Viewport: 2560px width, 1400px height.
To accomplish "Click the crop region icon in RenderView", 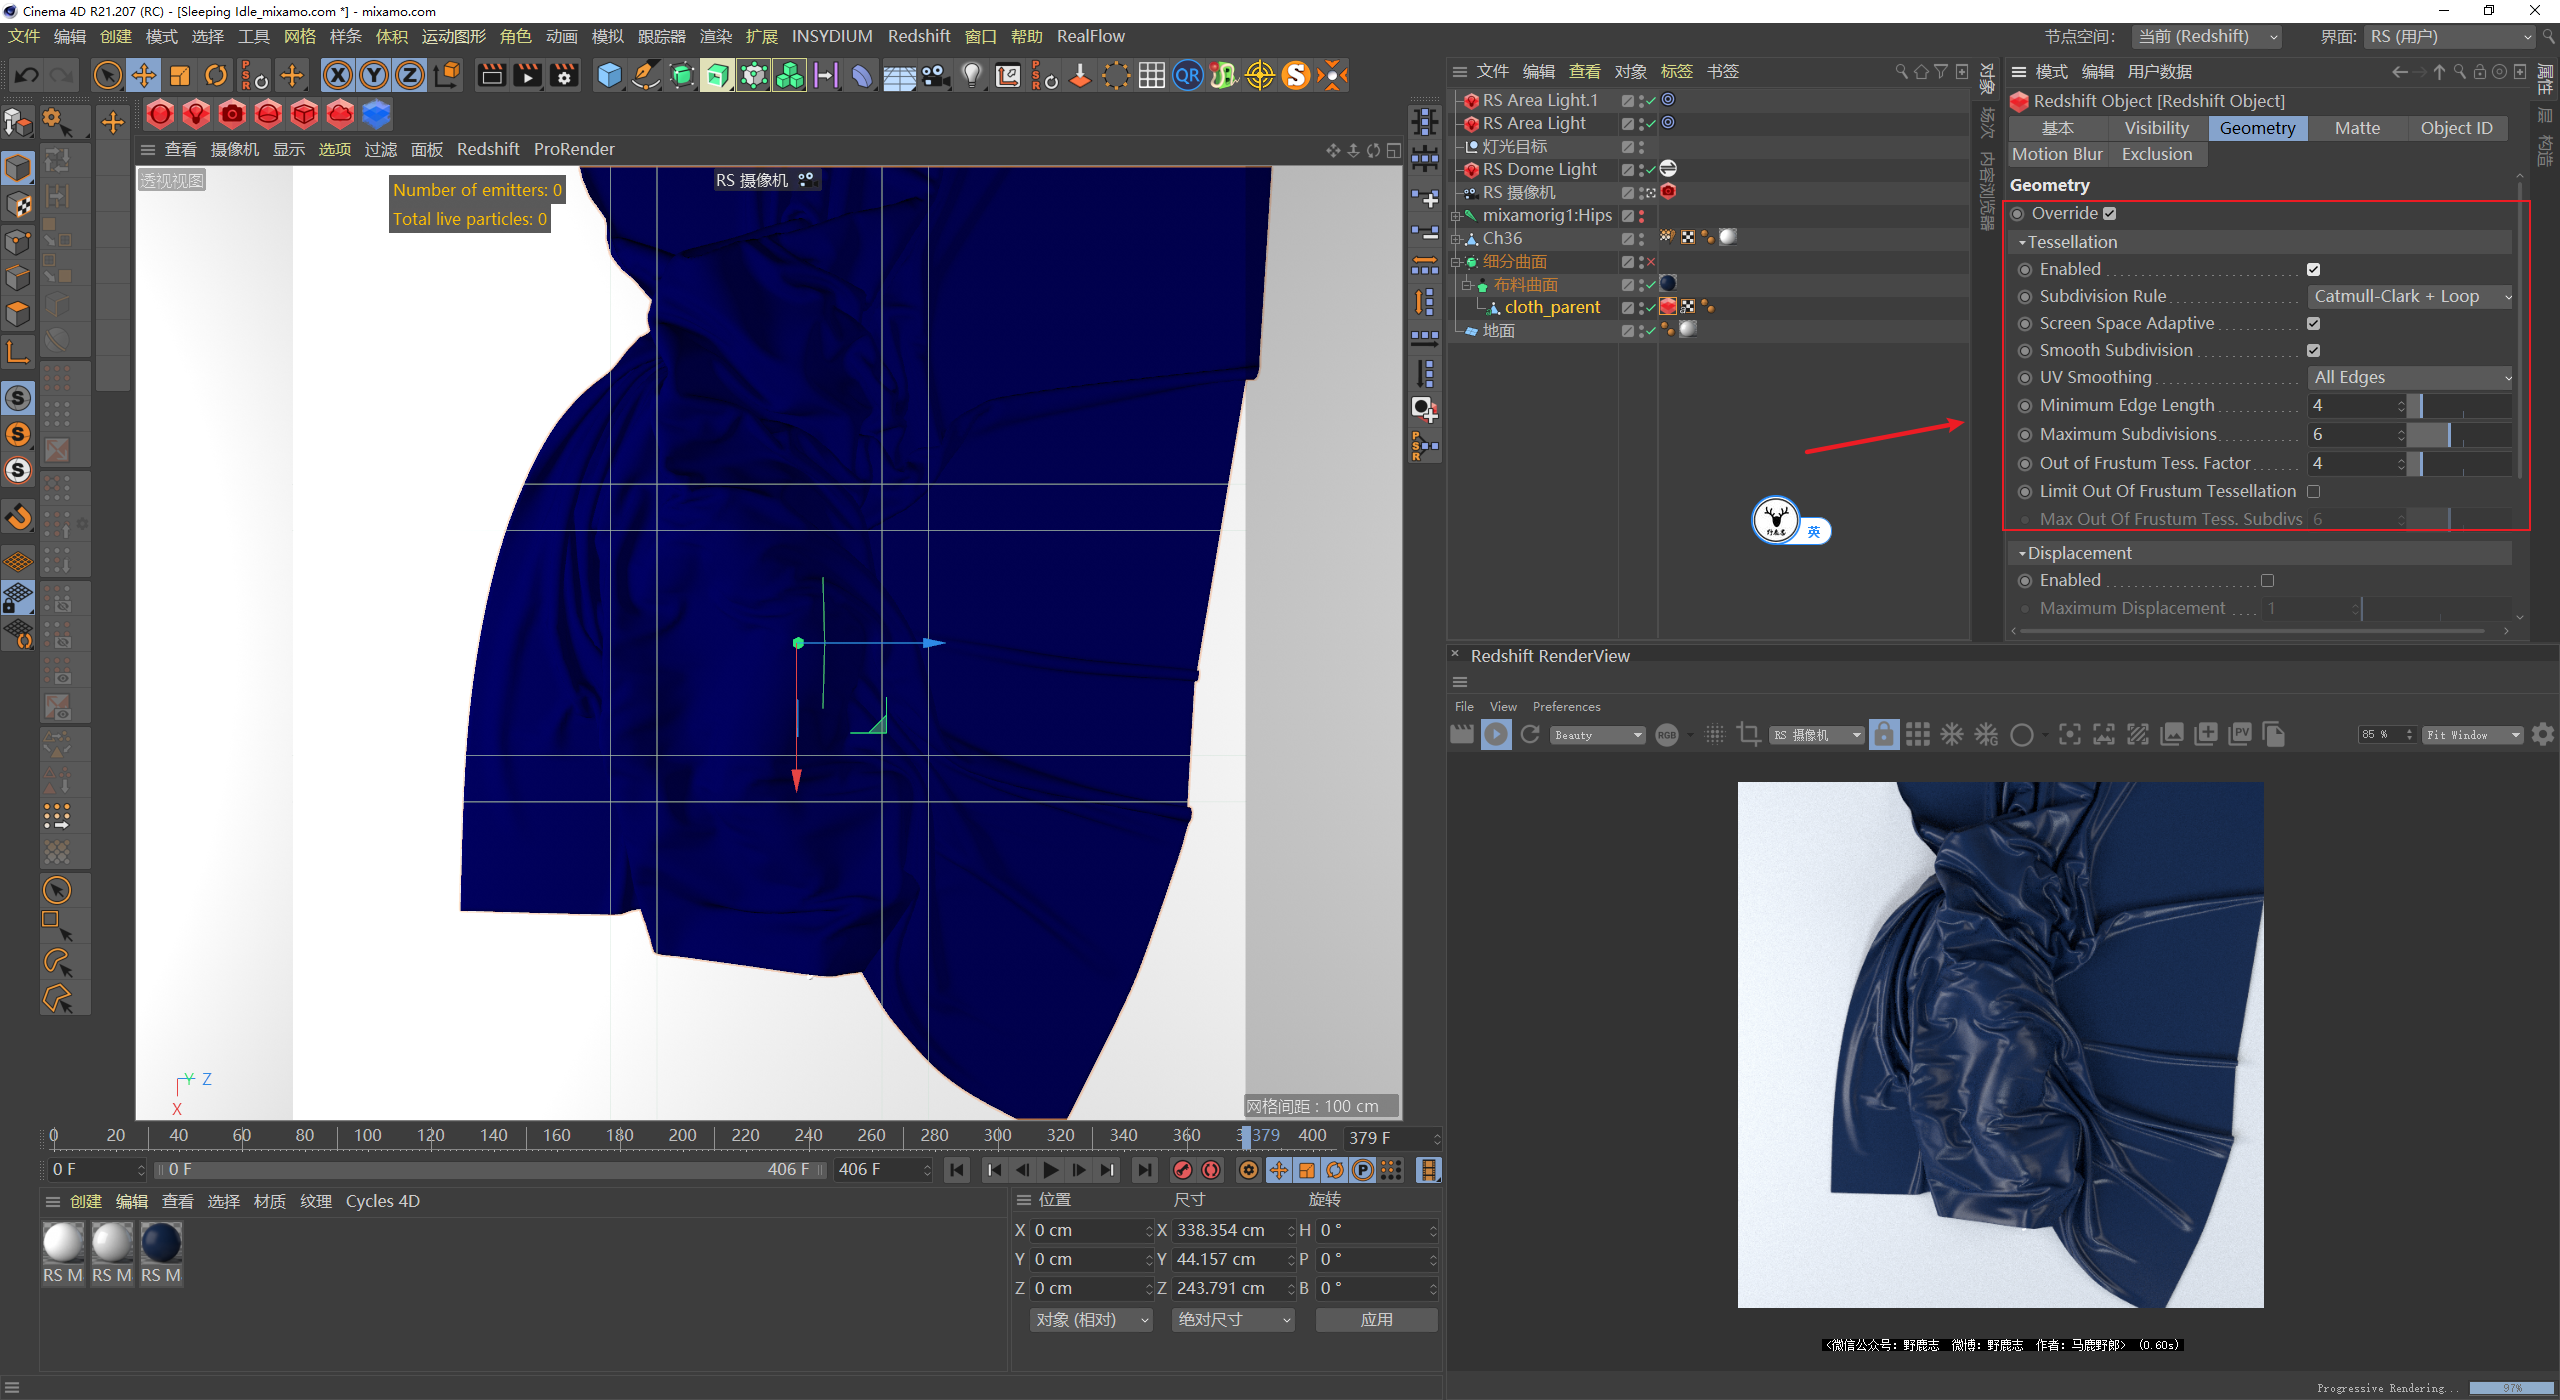I will [x=1748, y=735].
